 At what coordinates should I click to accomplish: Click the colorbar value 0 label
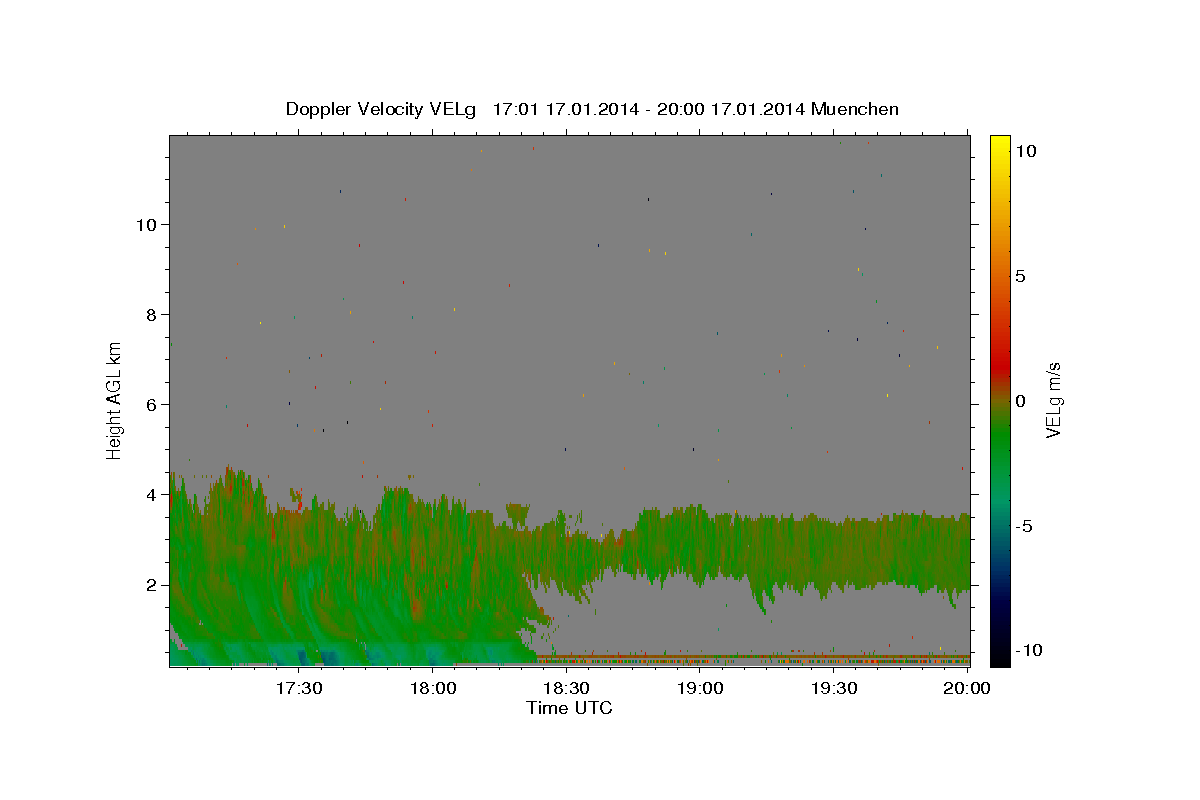pos(1020,401)
